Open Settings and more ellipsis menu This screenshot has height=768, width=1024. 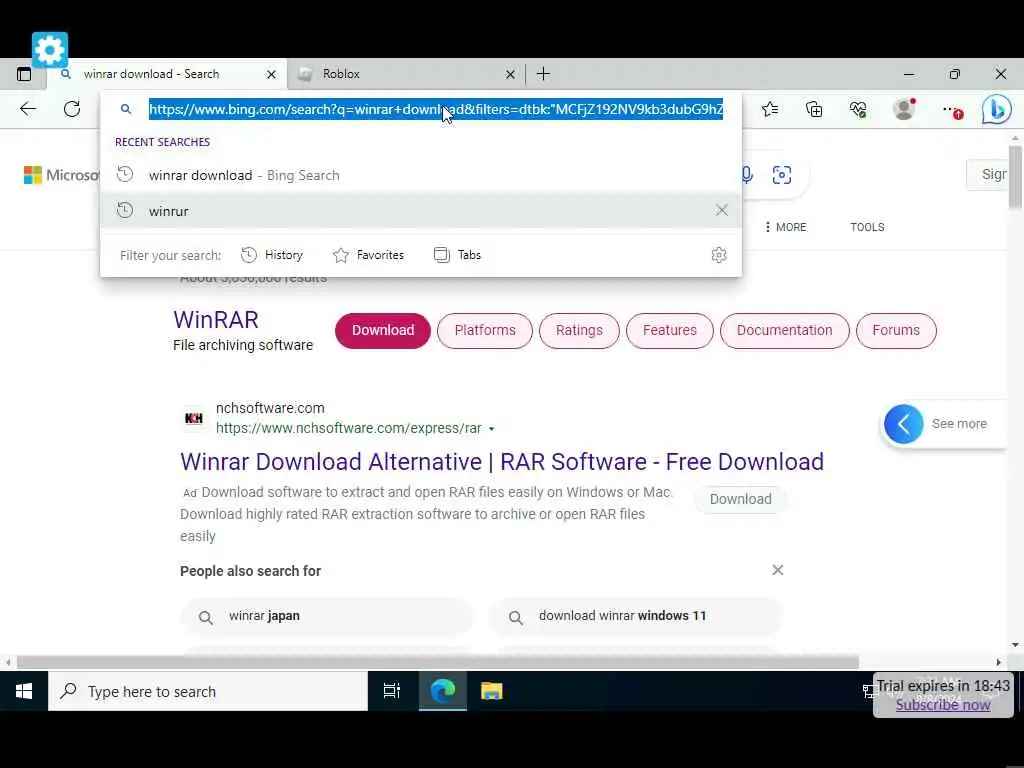[952, 110]
